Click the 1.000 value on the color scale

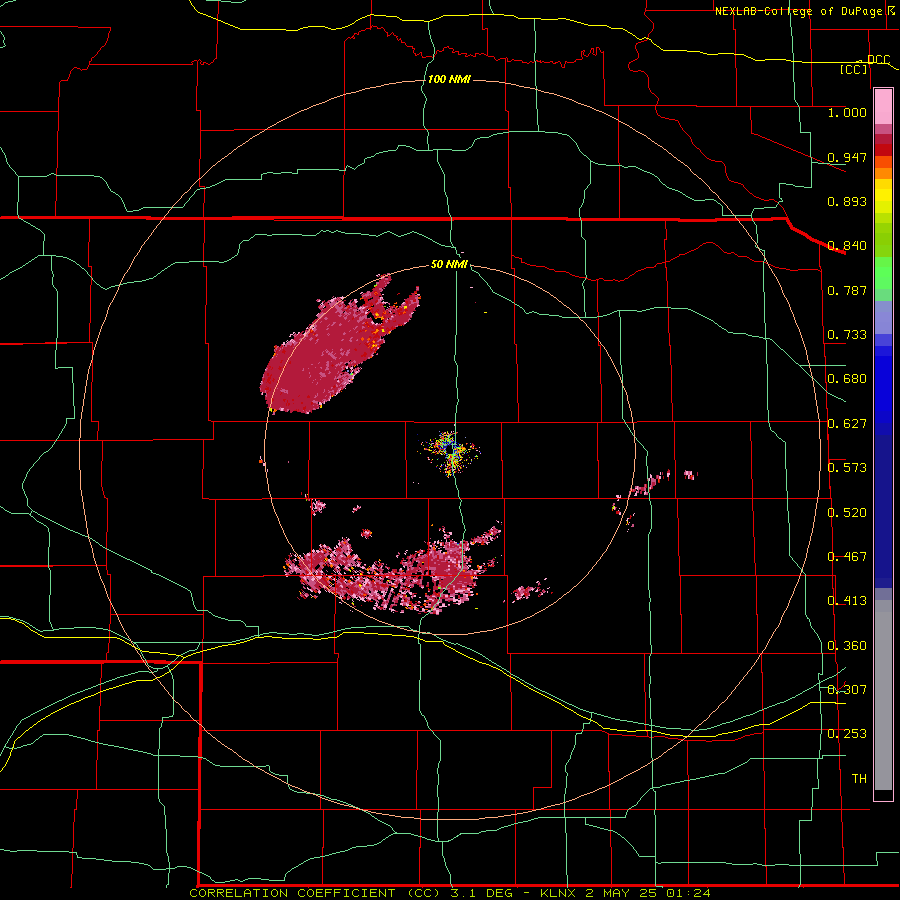(847, 112)
